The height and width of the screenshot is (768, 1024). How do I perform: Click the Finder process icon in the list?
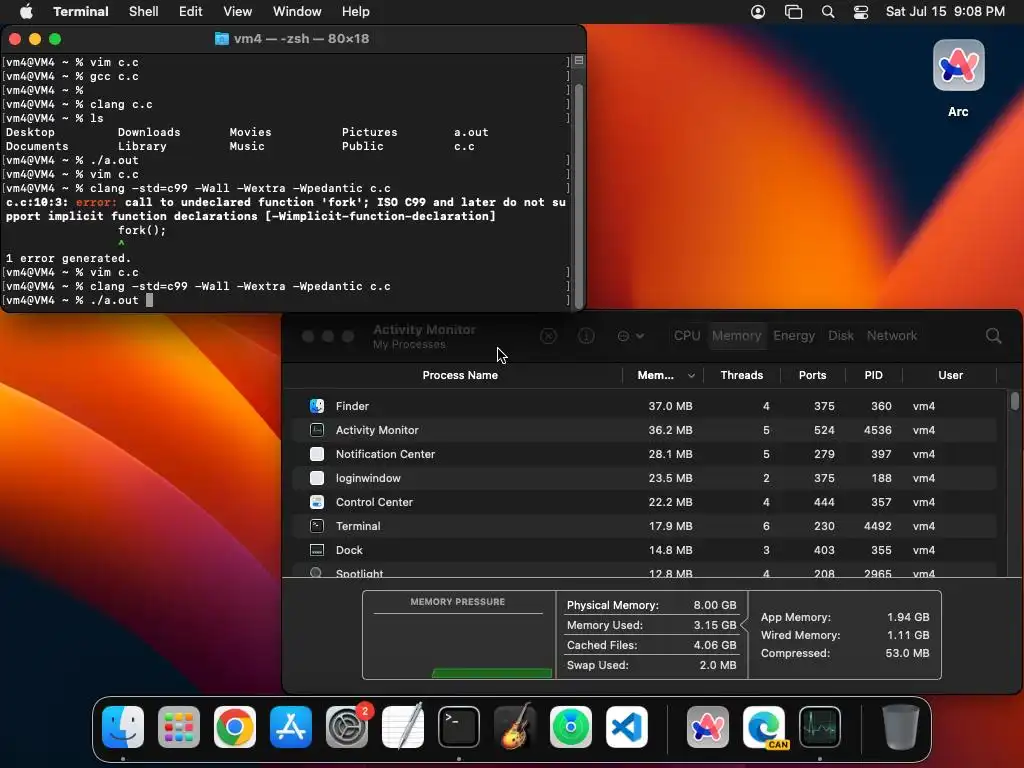pos(317,406)
